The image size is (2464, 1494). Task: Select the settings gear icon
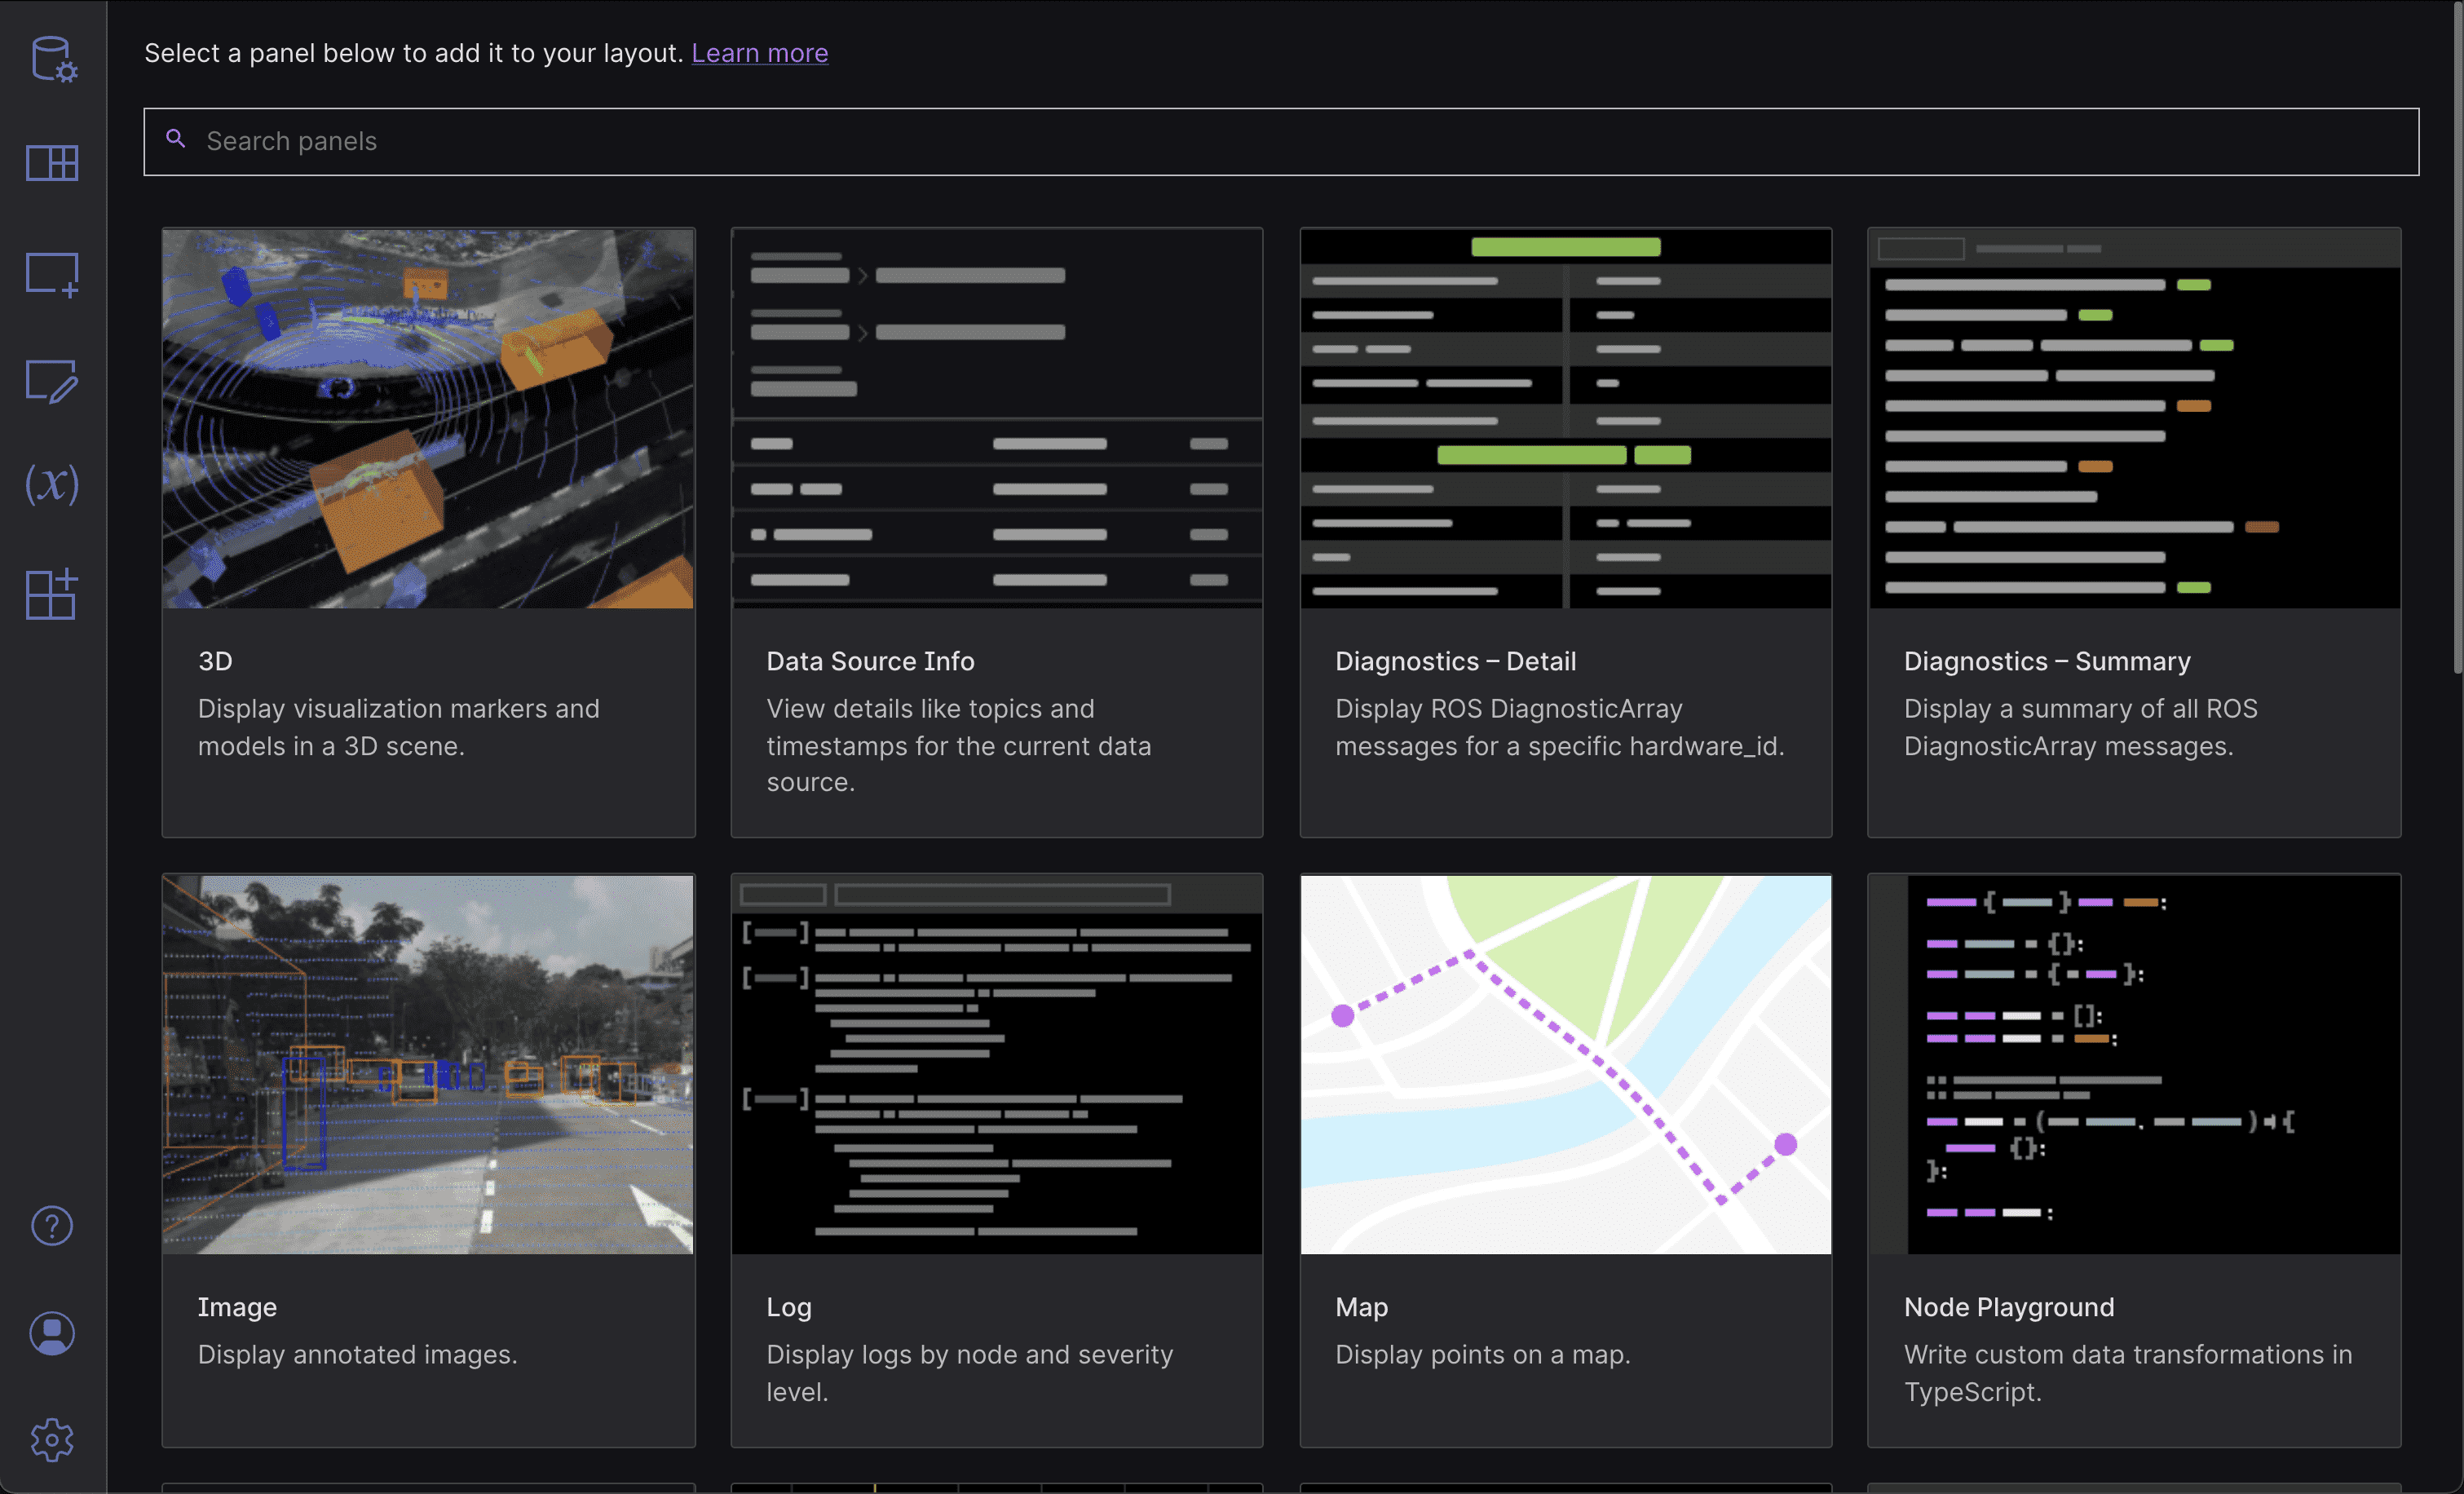[x=51, y=1439]
